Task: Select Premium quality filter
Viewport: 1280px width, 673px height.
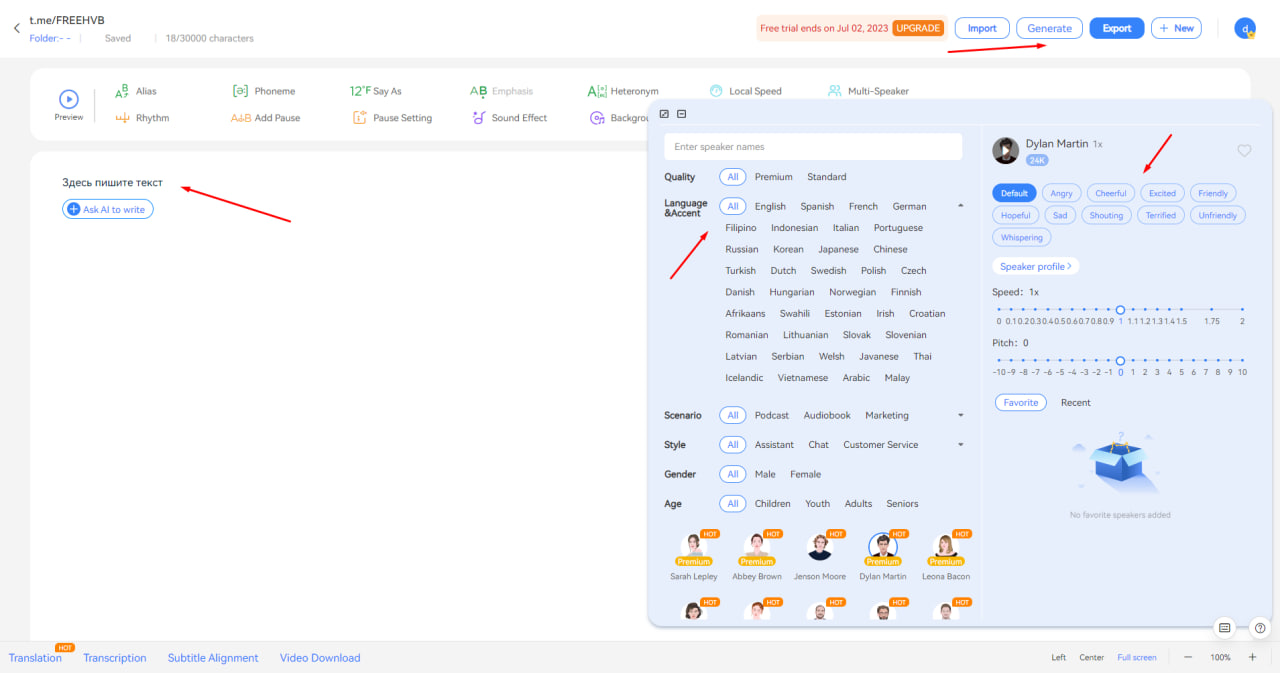Action: pos(773,177)
